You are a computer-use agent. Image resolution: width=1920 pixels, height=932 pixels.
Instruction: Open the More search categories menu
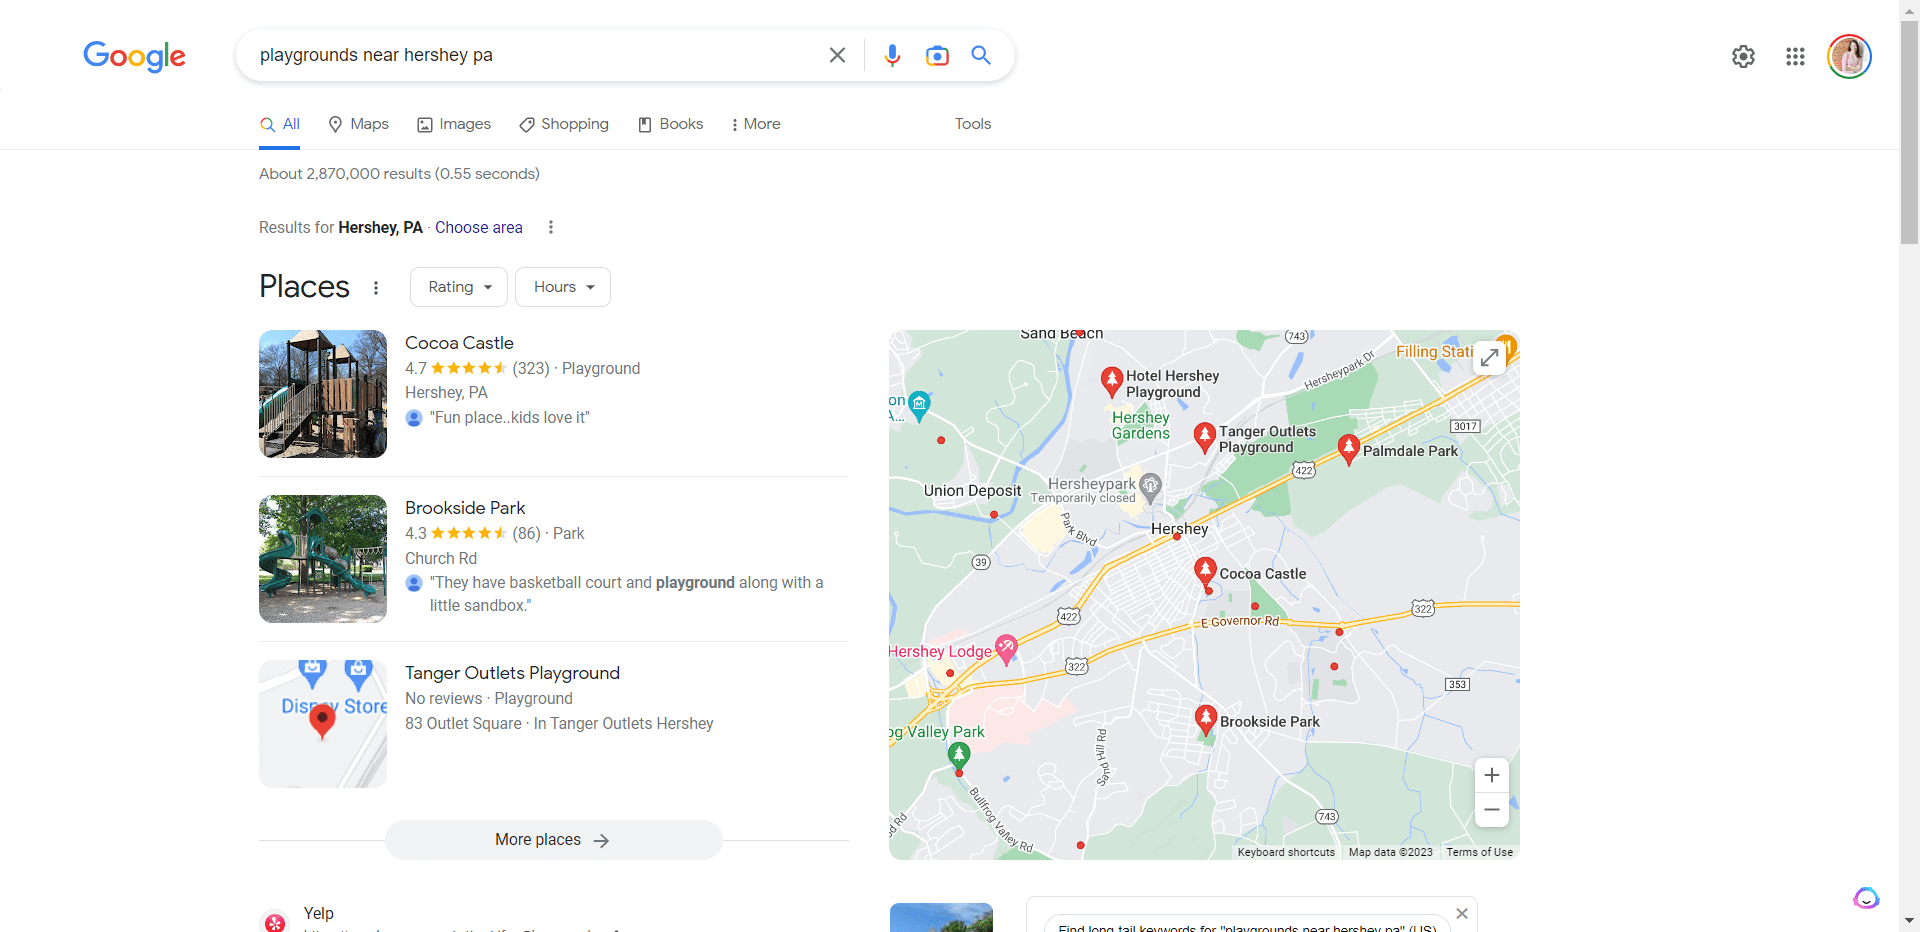pyautogui.click(x=755, y=124)
